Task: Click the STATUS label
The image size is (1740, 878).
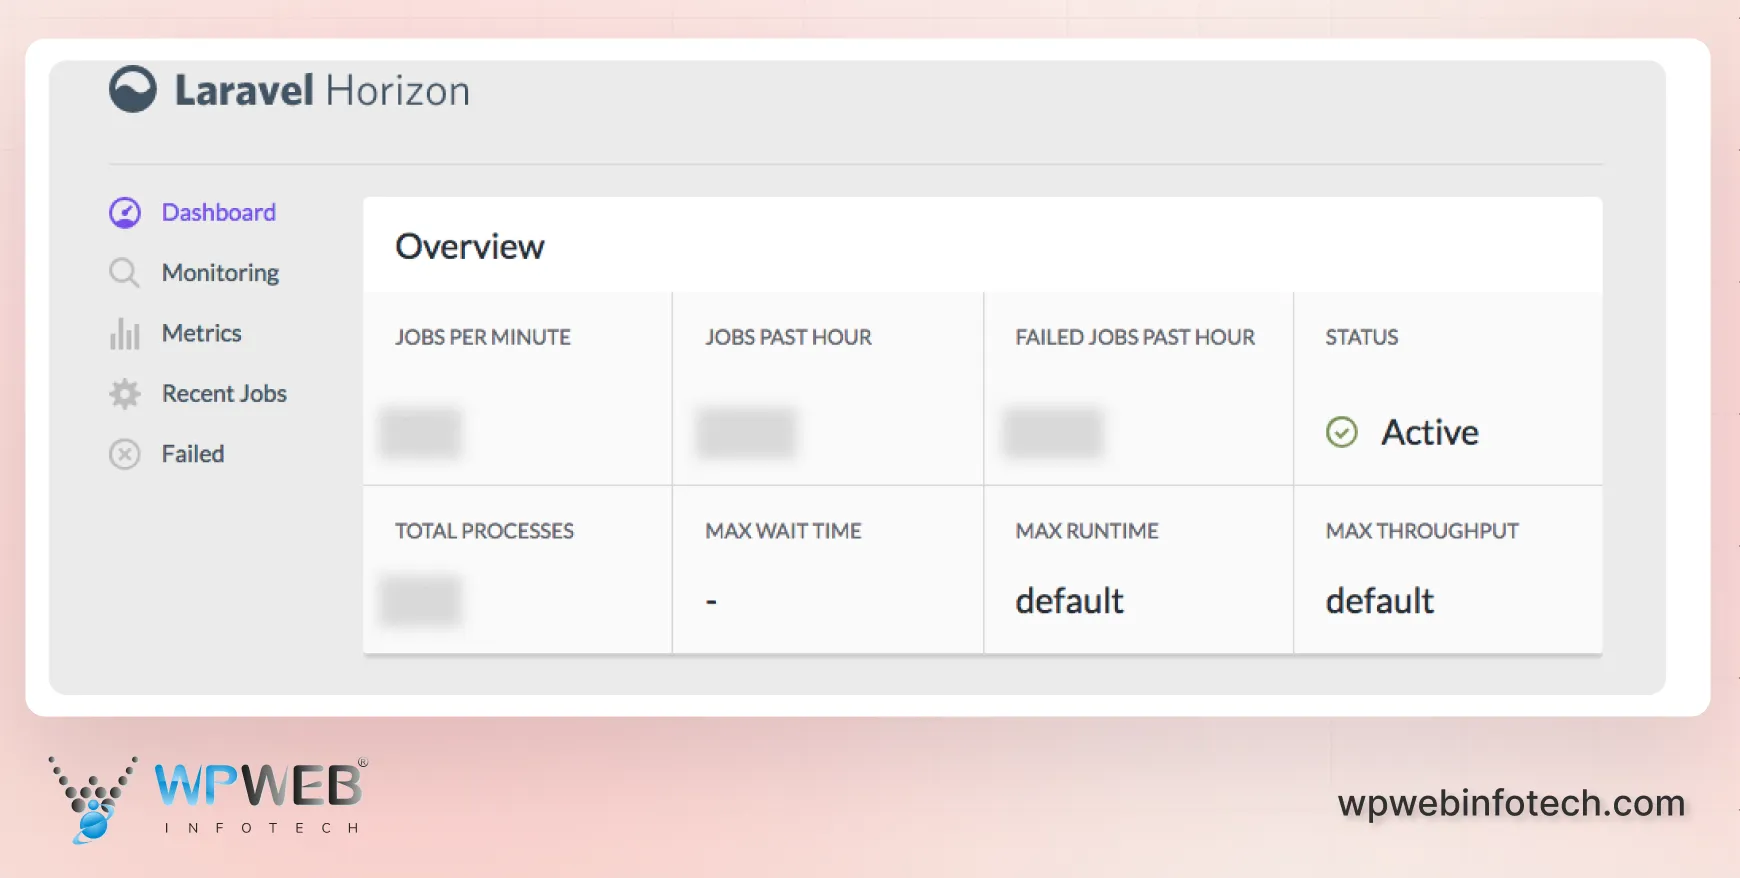Action: tap(1362, 337)
